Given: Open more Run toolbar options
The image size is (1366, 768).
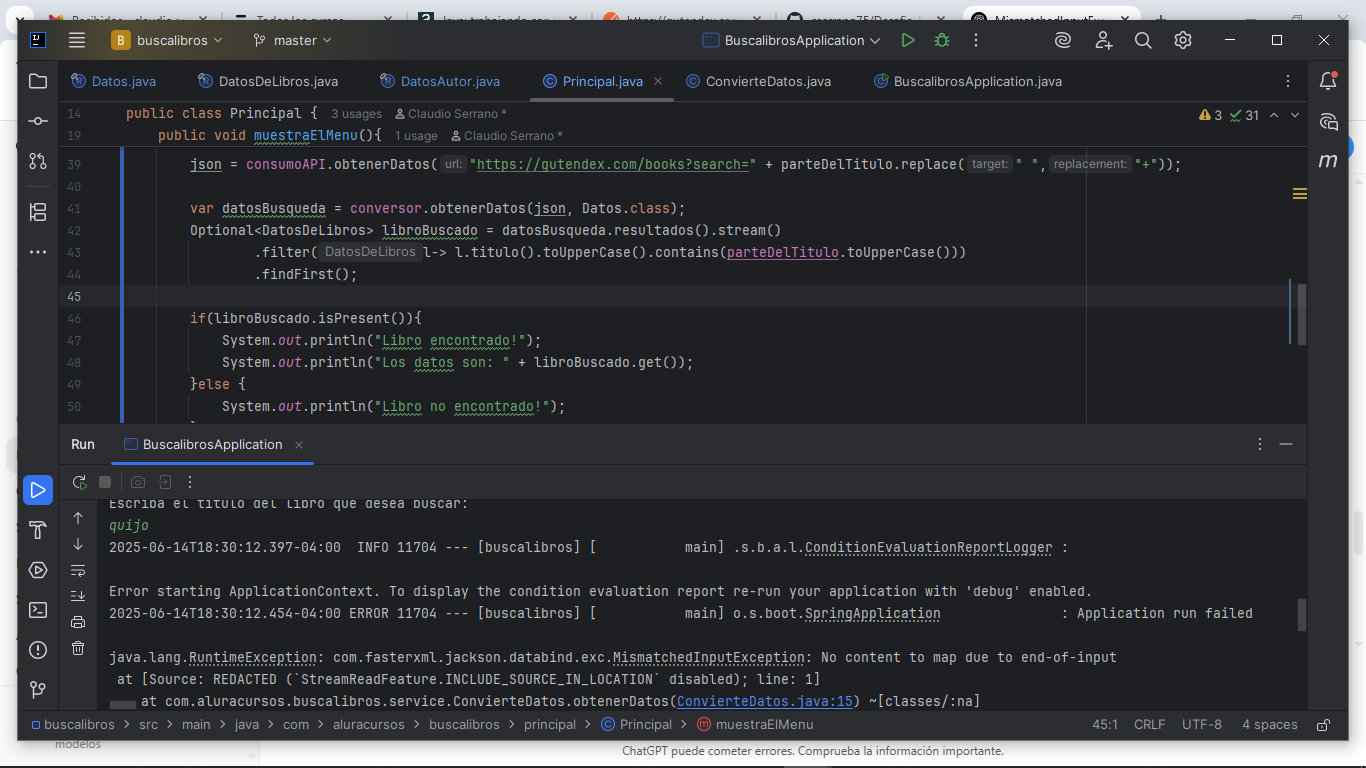Looking at the screenshot, I should click(190, 482).
